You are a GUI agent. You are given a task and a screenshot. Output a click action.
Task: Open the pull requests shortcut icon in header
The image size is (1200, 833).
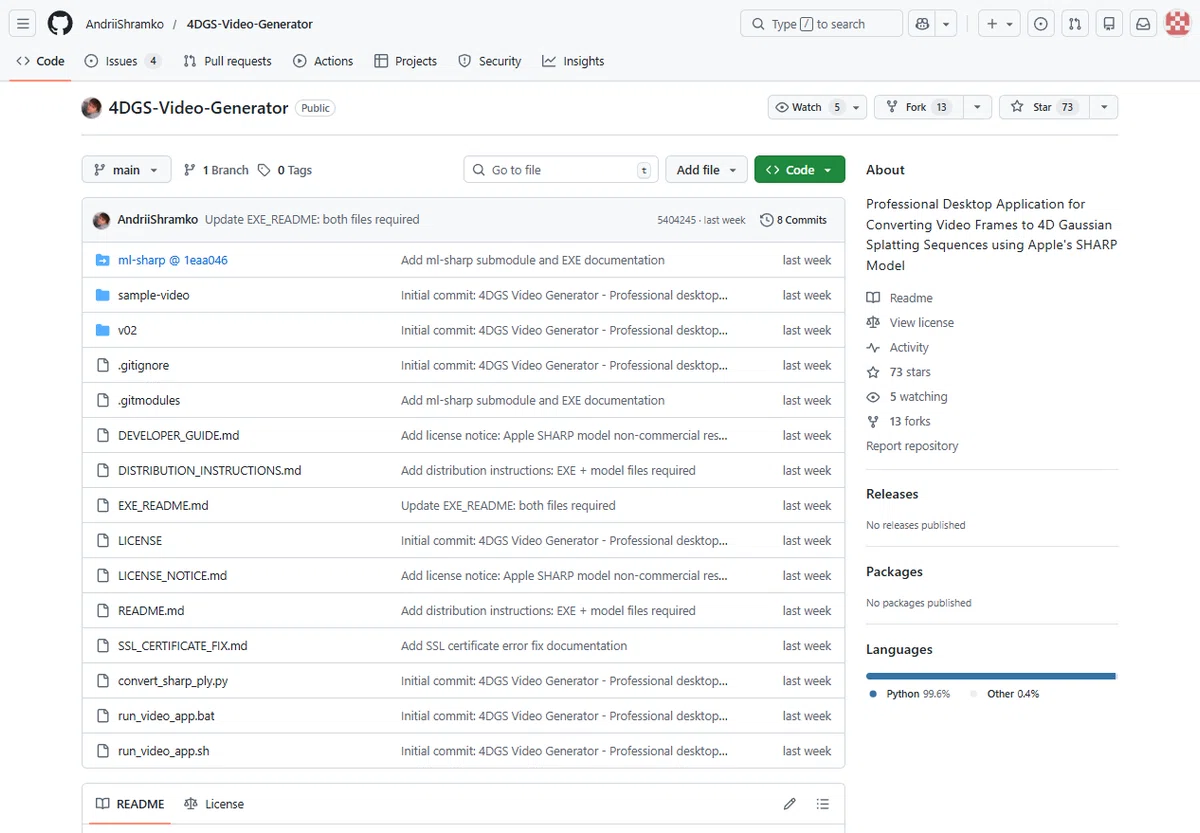coord(1074,24)
